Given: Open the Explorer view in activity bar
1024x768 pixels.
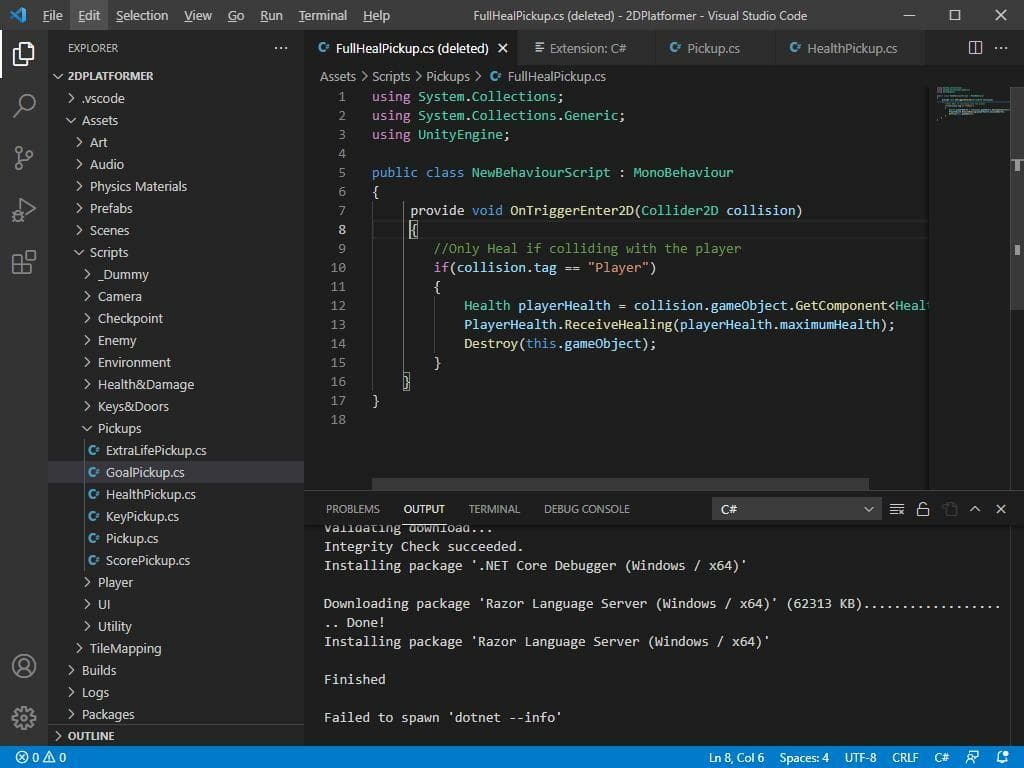Looking at the screenshot, I should [x=24, y=54].
